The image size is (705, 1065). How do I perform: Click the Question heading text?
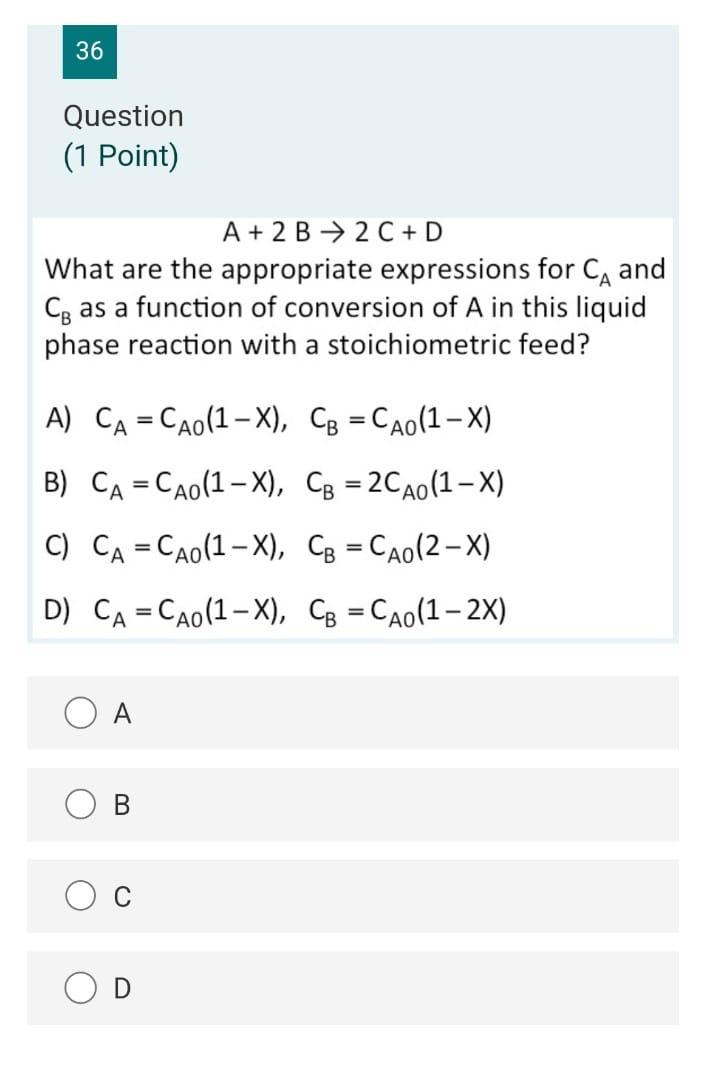(122, 116)
